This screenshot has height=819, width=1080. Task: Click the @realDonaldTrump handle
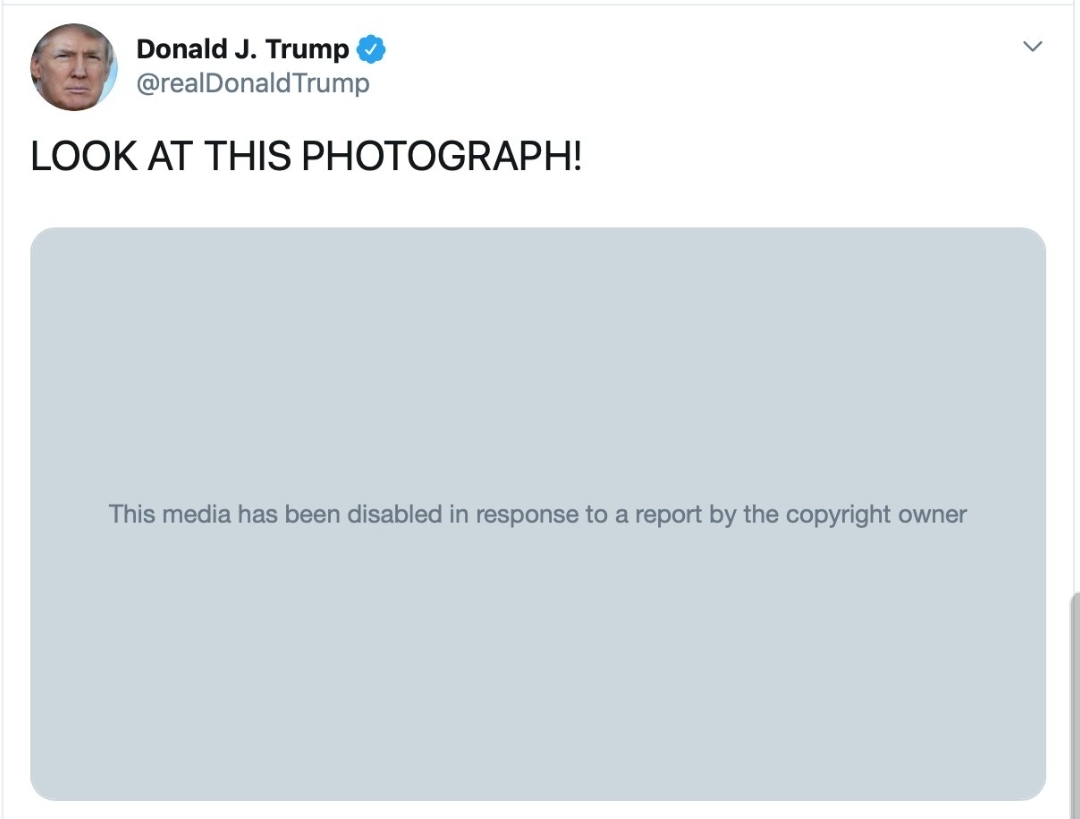tap(252, 83)
